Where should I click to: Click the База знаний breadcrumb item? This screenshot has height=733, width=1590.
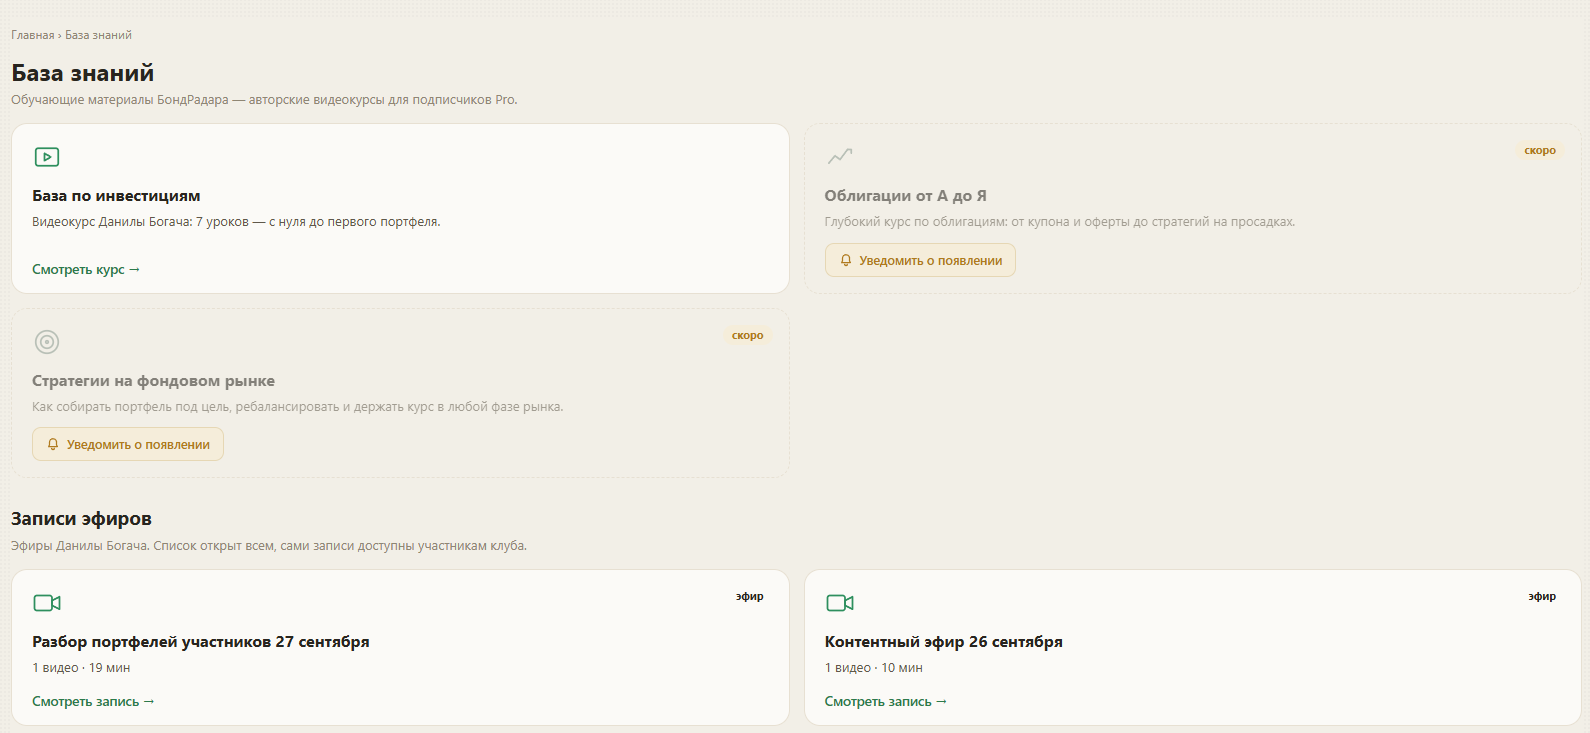click(98, 35)
